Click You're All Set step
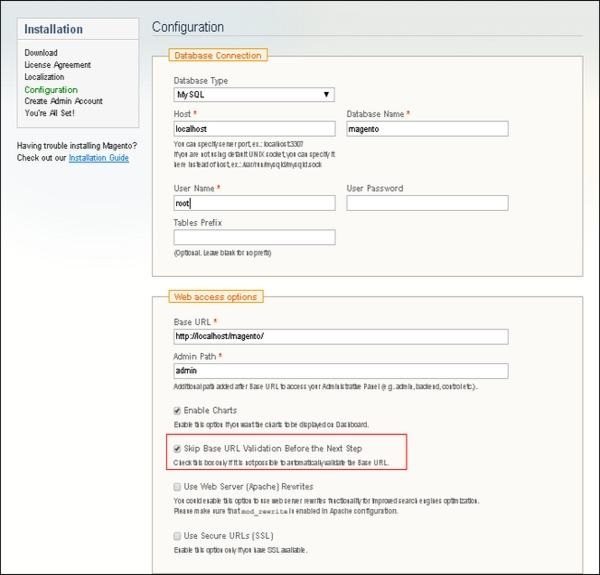The width and height of the screenshot is (600, 575). [51, 113]
